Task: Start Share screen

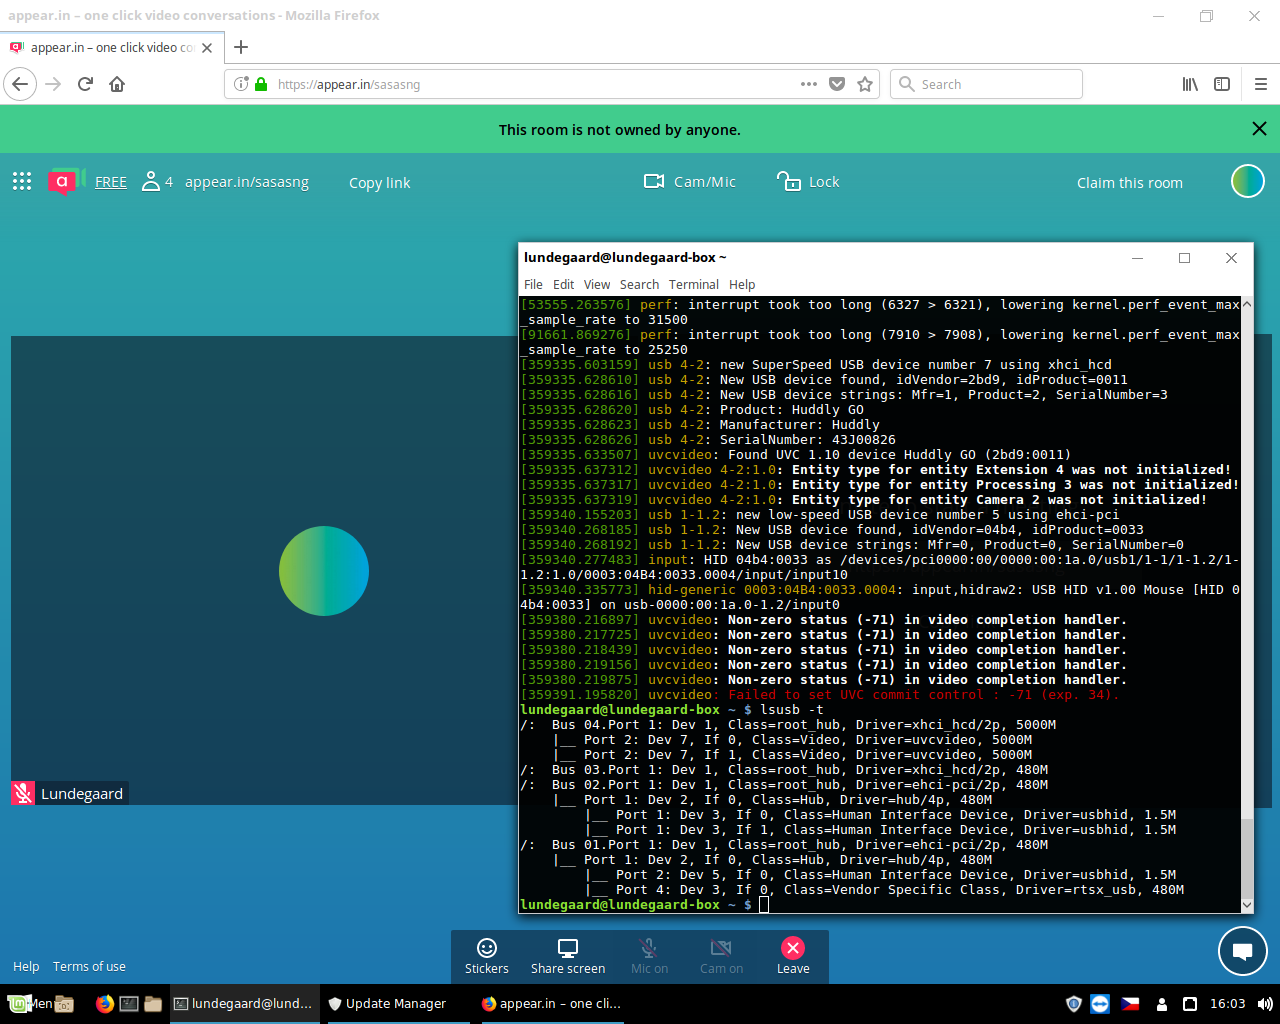Action: tap(568, 957)
